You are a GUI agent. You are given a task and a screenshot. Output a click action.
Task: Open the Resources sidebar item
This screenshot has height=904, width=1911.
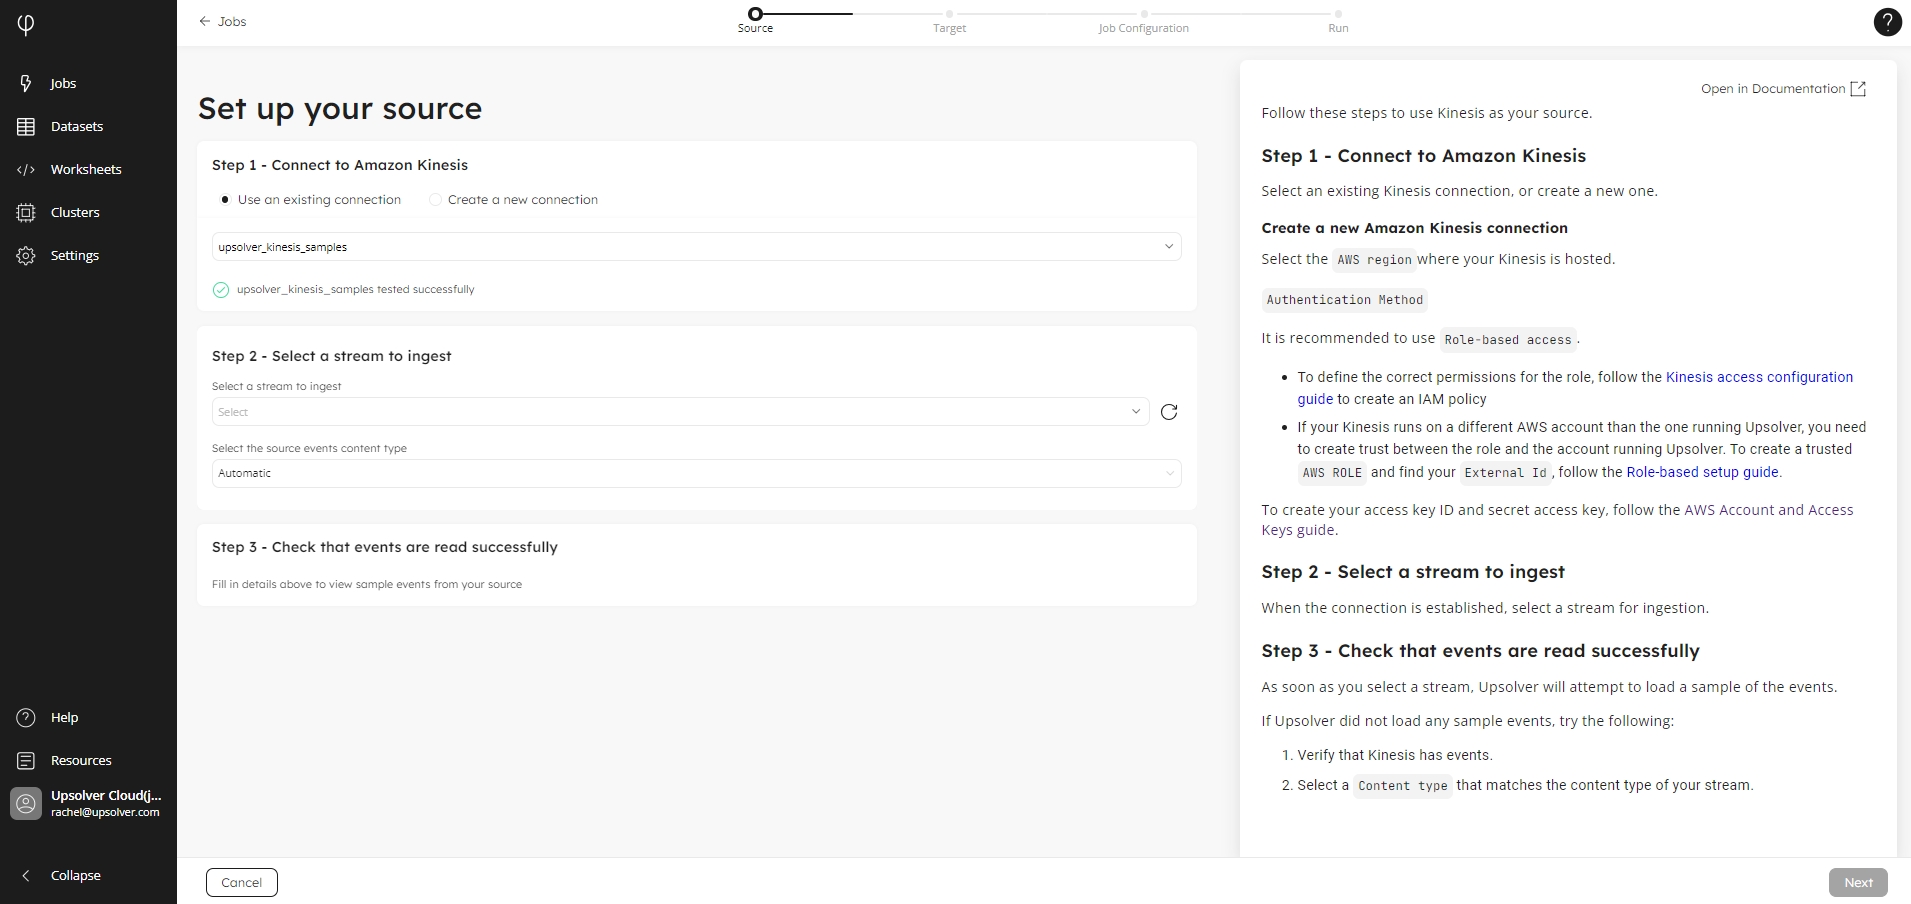pyautogui.click(x=80, y=760)
